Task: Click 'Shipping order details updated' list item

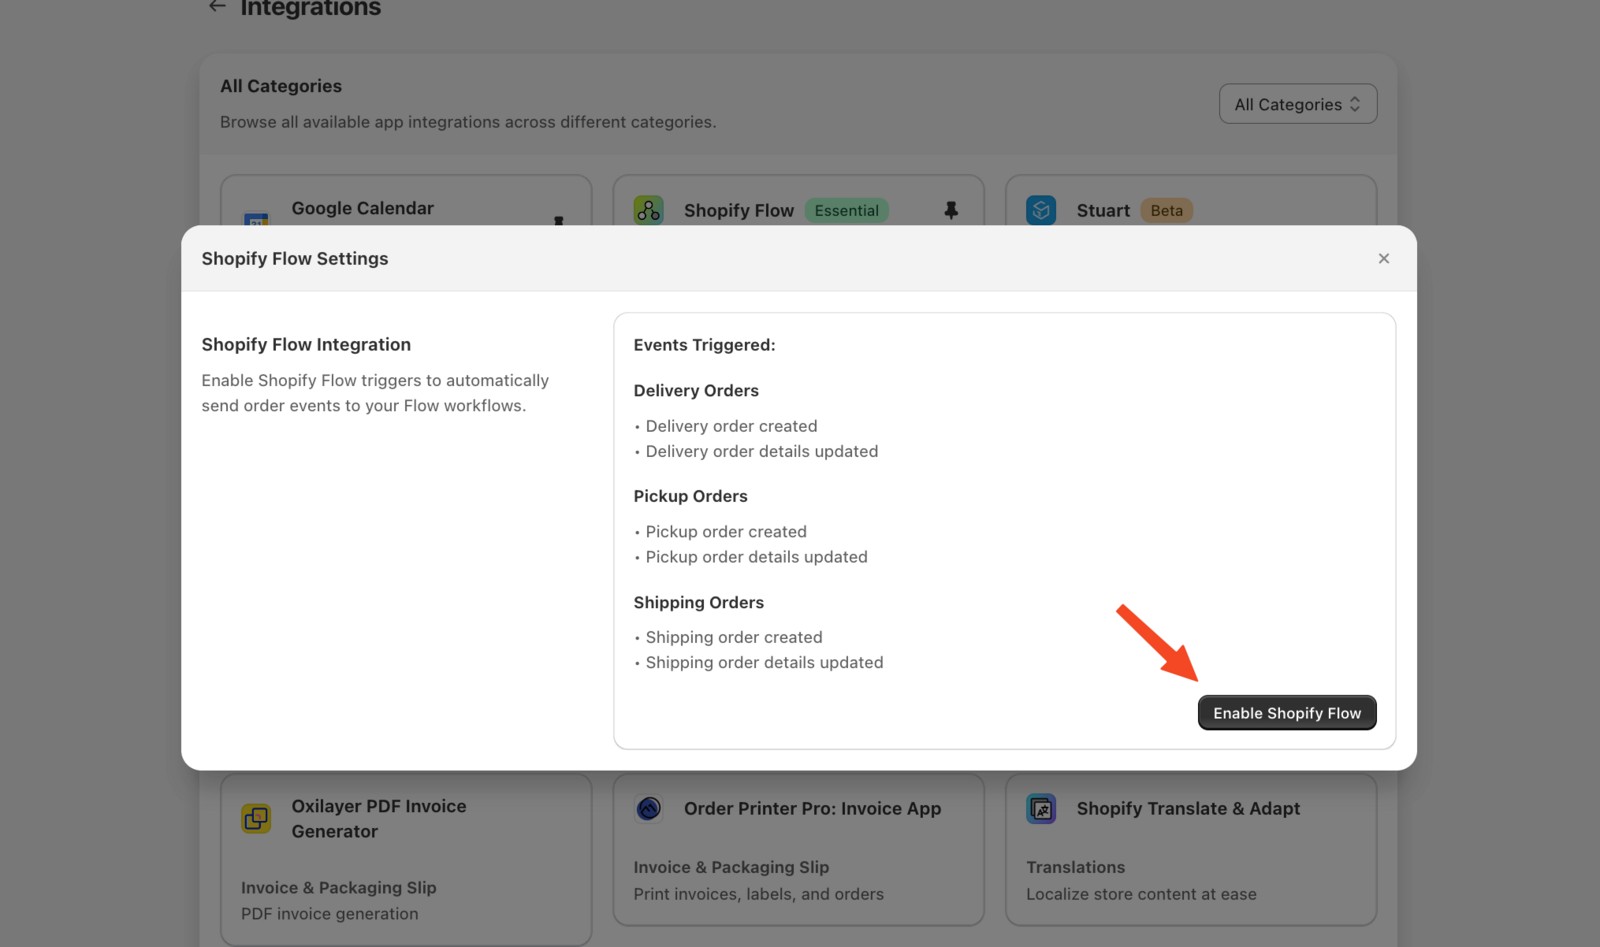Action: 764,662
